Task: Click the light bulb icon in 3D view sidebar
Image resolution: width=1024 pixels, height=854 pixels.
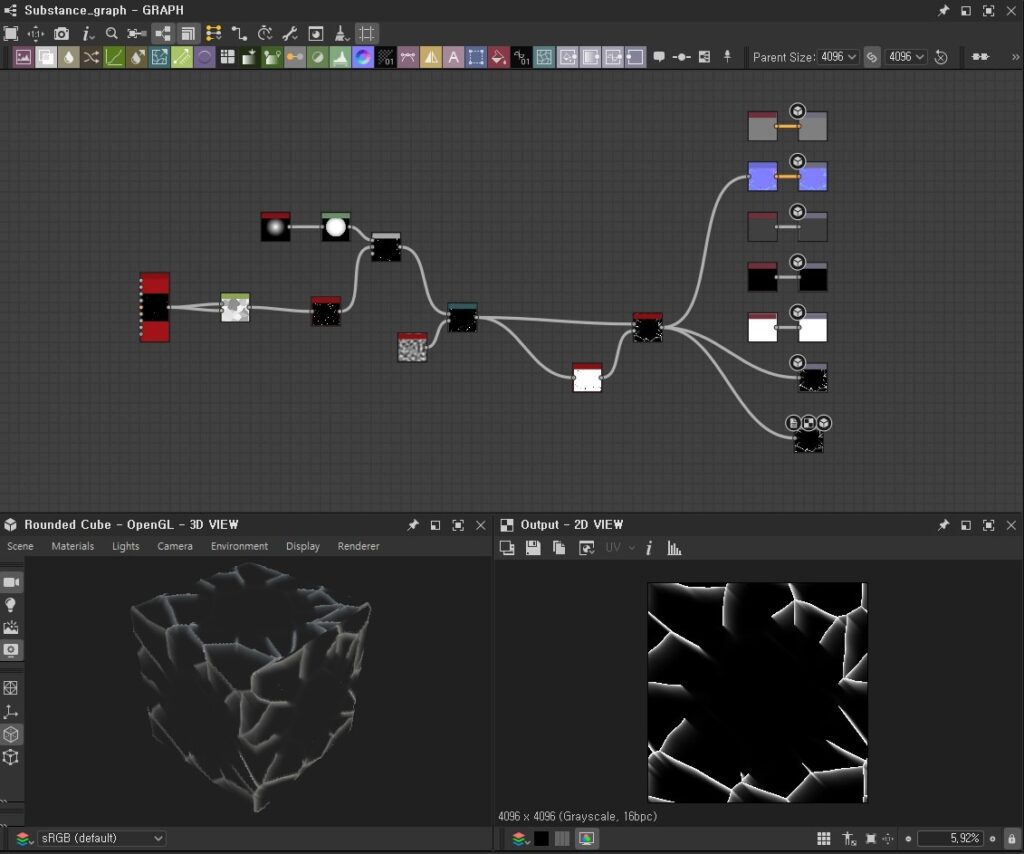Action: point(11,605)
